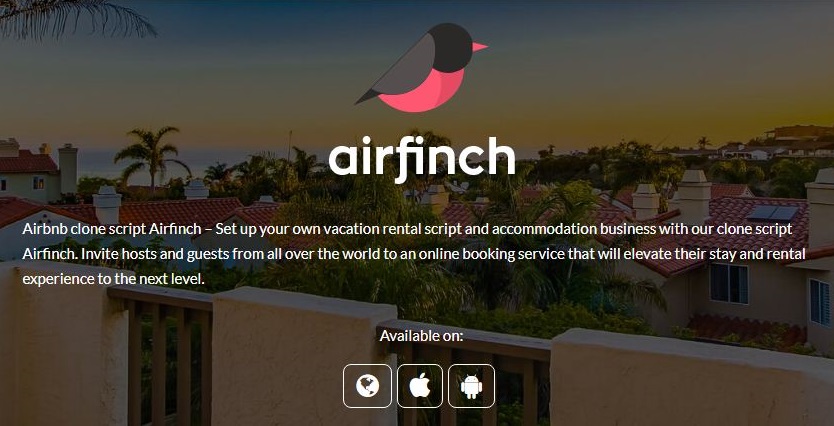Click the wooden balcony railing at left
This screenshot has height=426, width=834.
160,356
